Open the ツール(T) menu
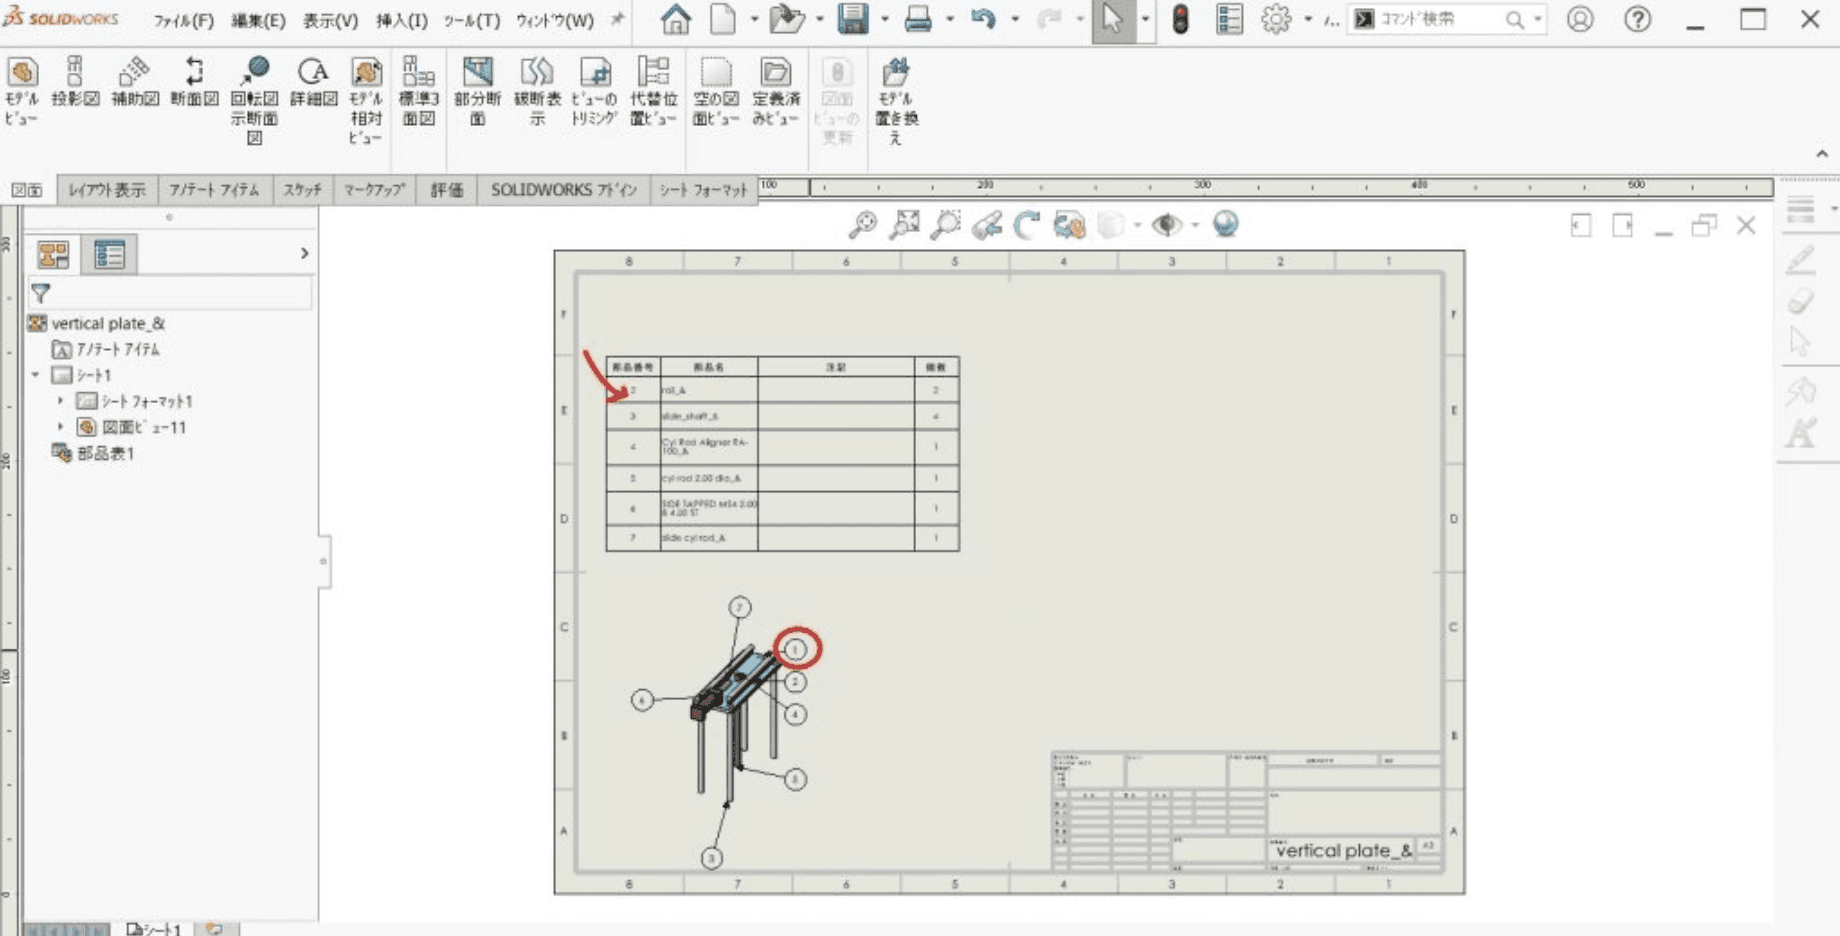 472,20
